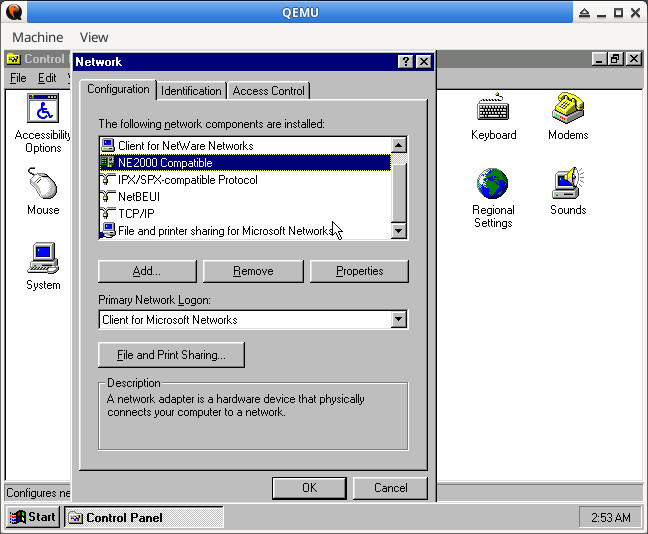Switch to the Configuration tab
Viewport: 648px width, 534px height.
coord(118,89)
